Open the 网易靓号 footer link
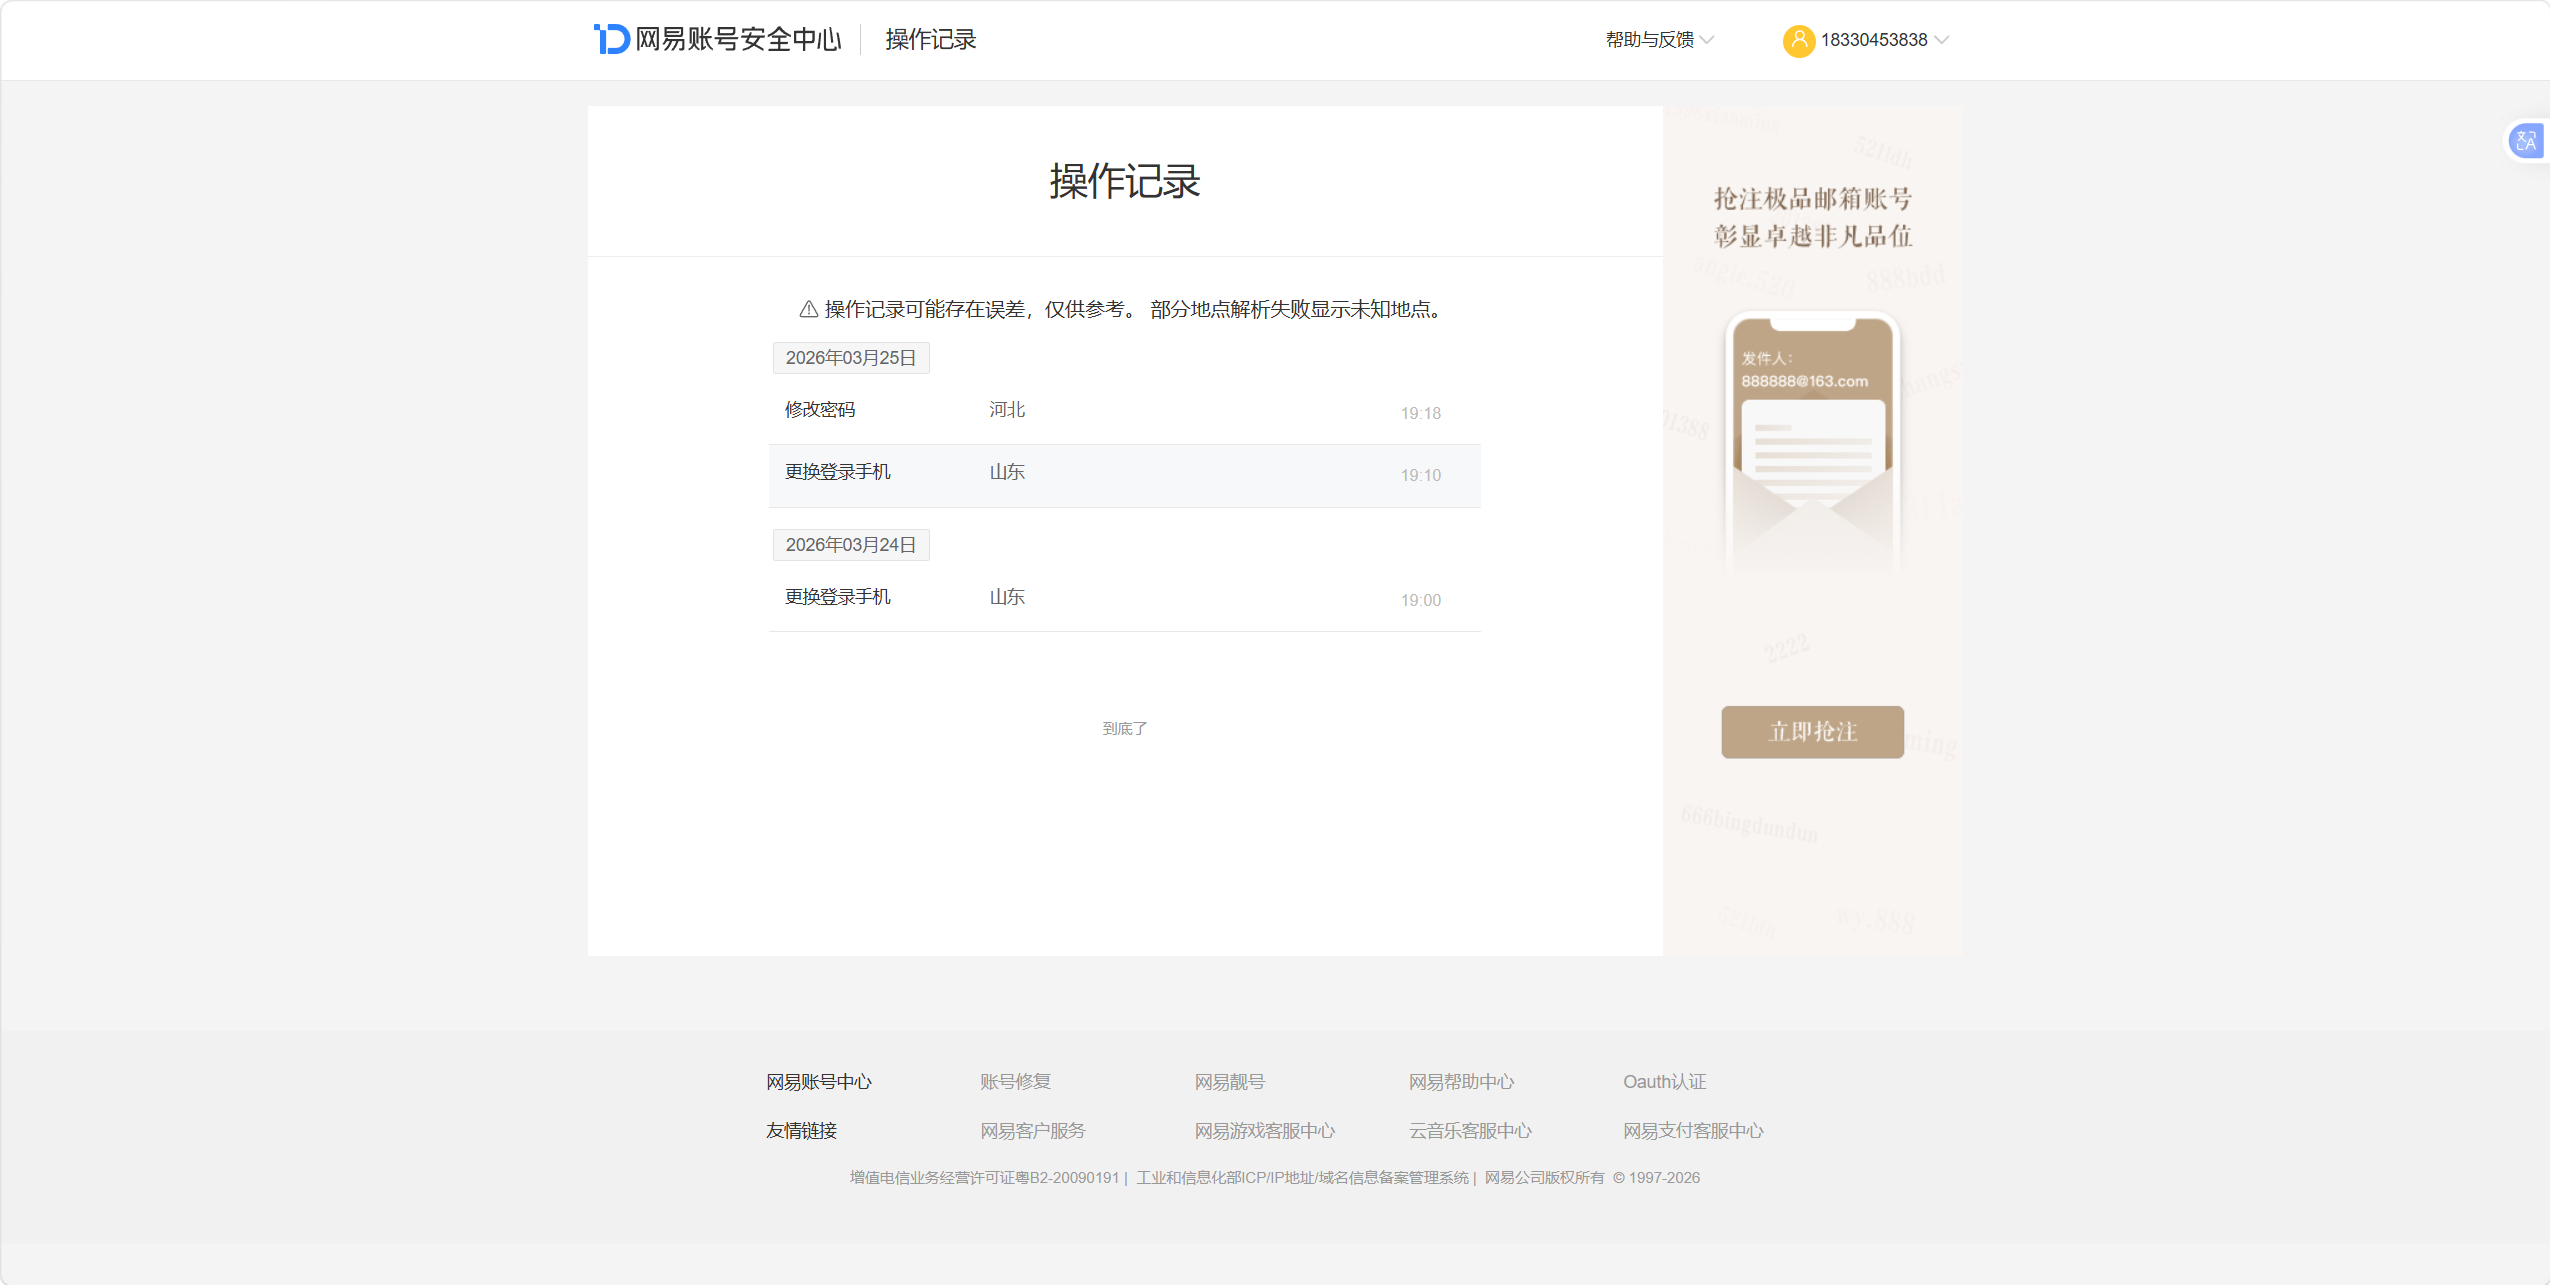This screenshot has width=2550, height=1285. click(x=1229, y=1082)
